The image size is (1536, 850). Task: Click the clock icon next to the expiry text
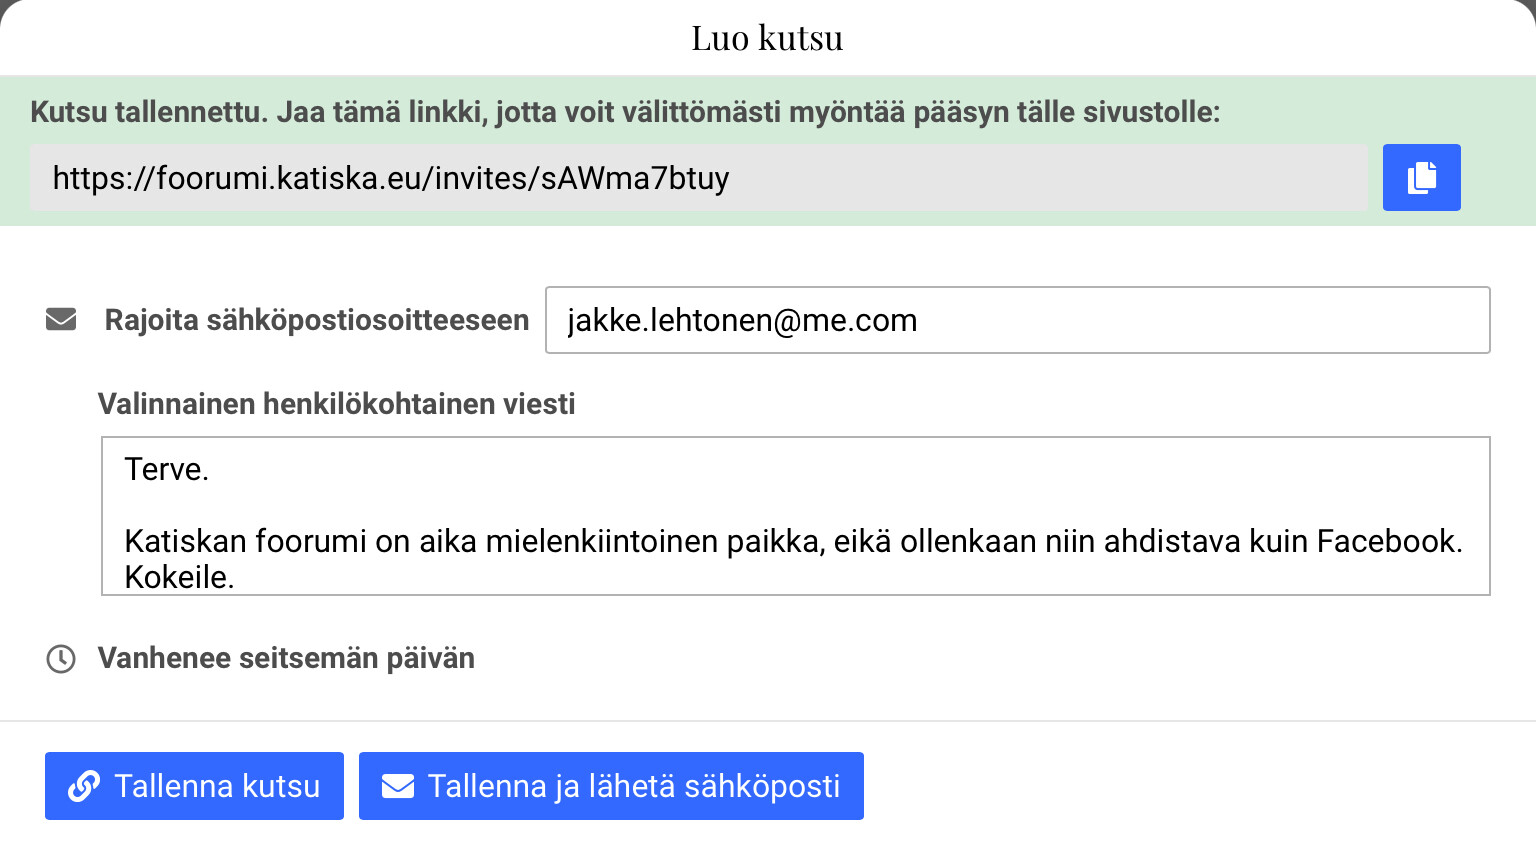pyautogui.click(x=61, y=659)
